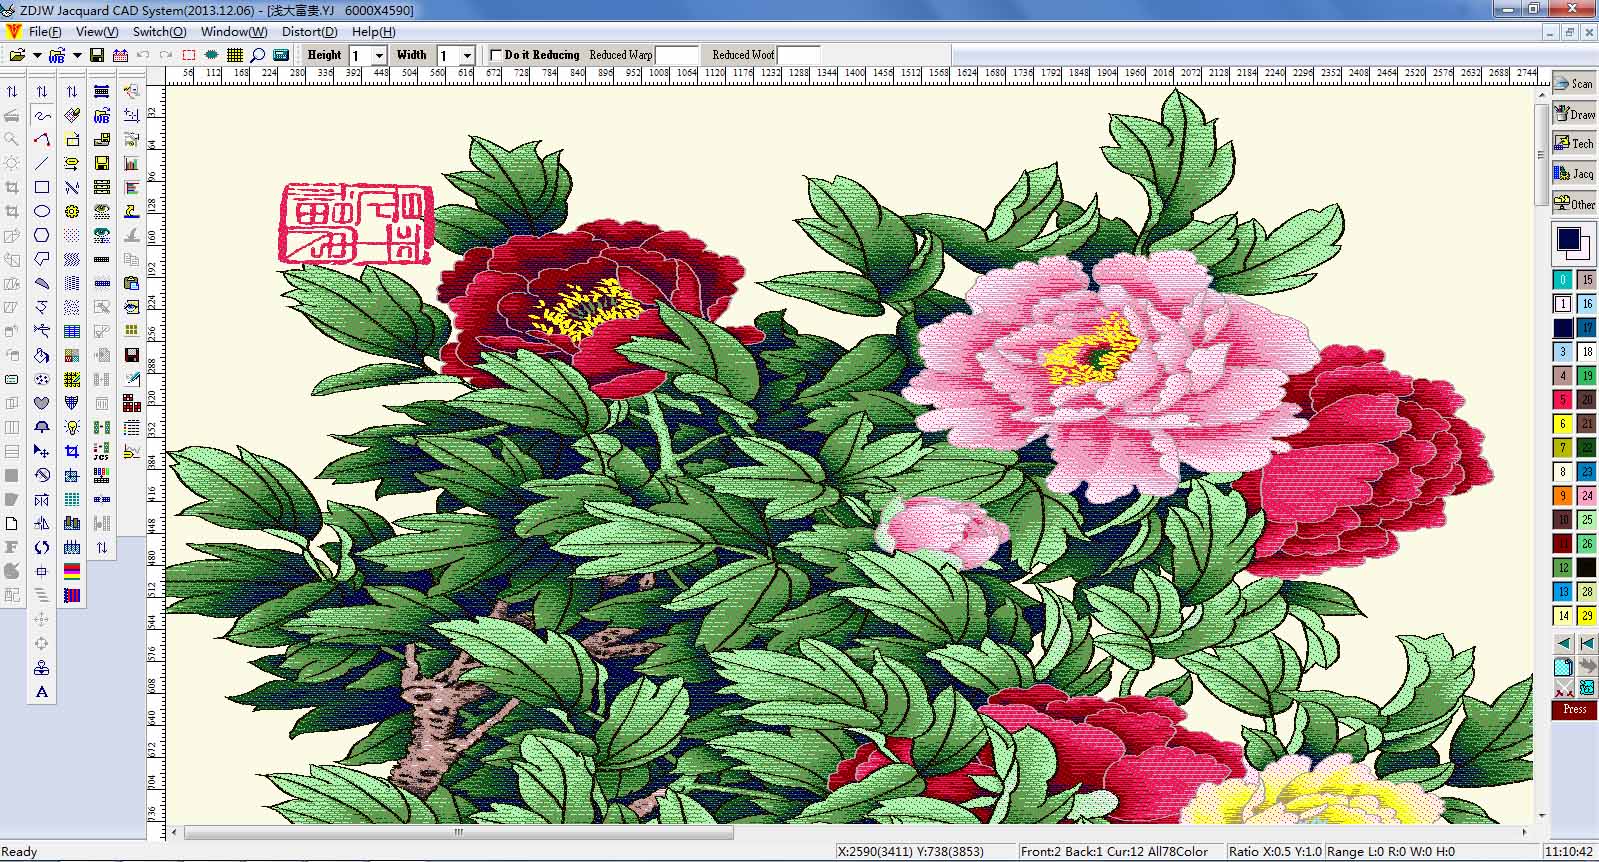Switch to the Draw panel button
Viewport: 1599px width, 862px height.
(x=1574, y=114)
